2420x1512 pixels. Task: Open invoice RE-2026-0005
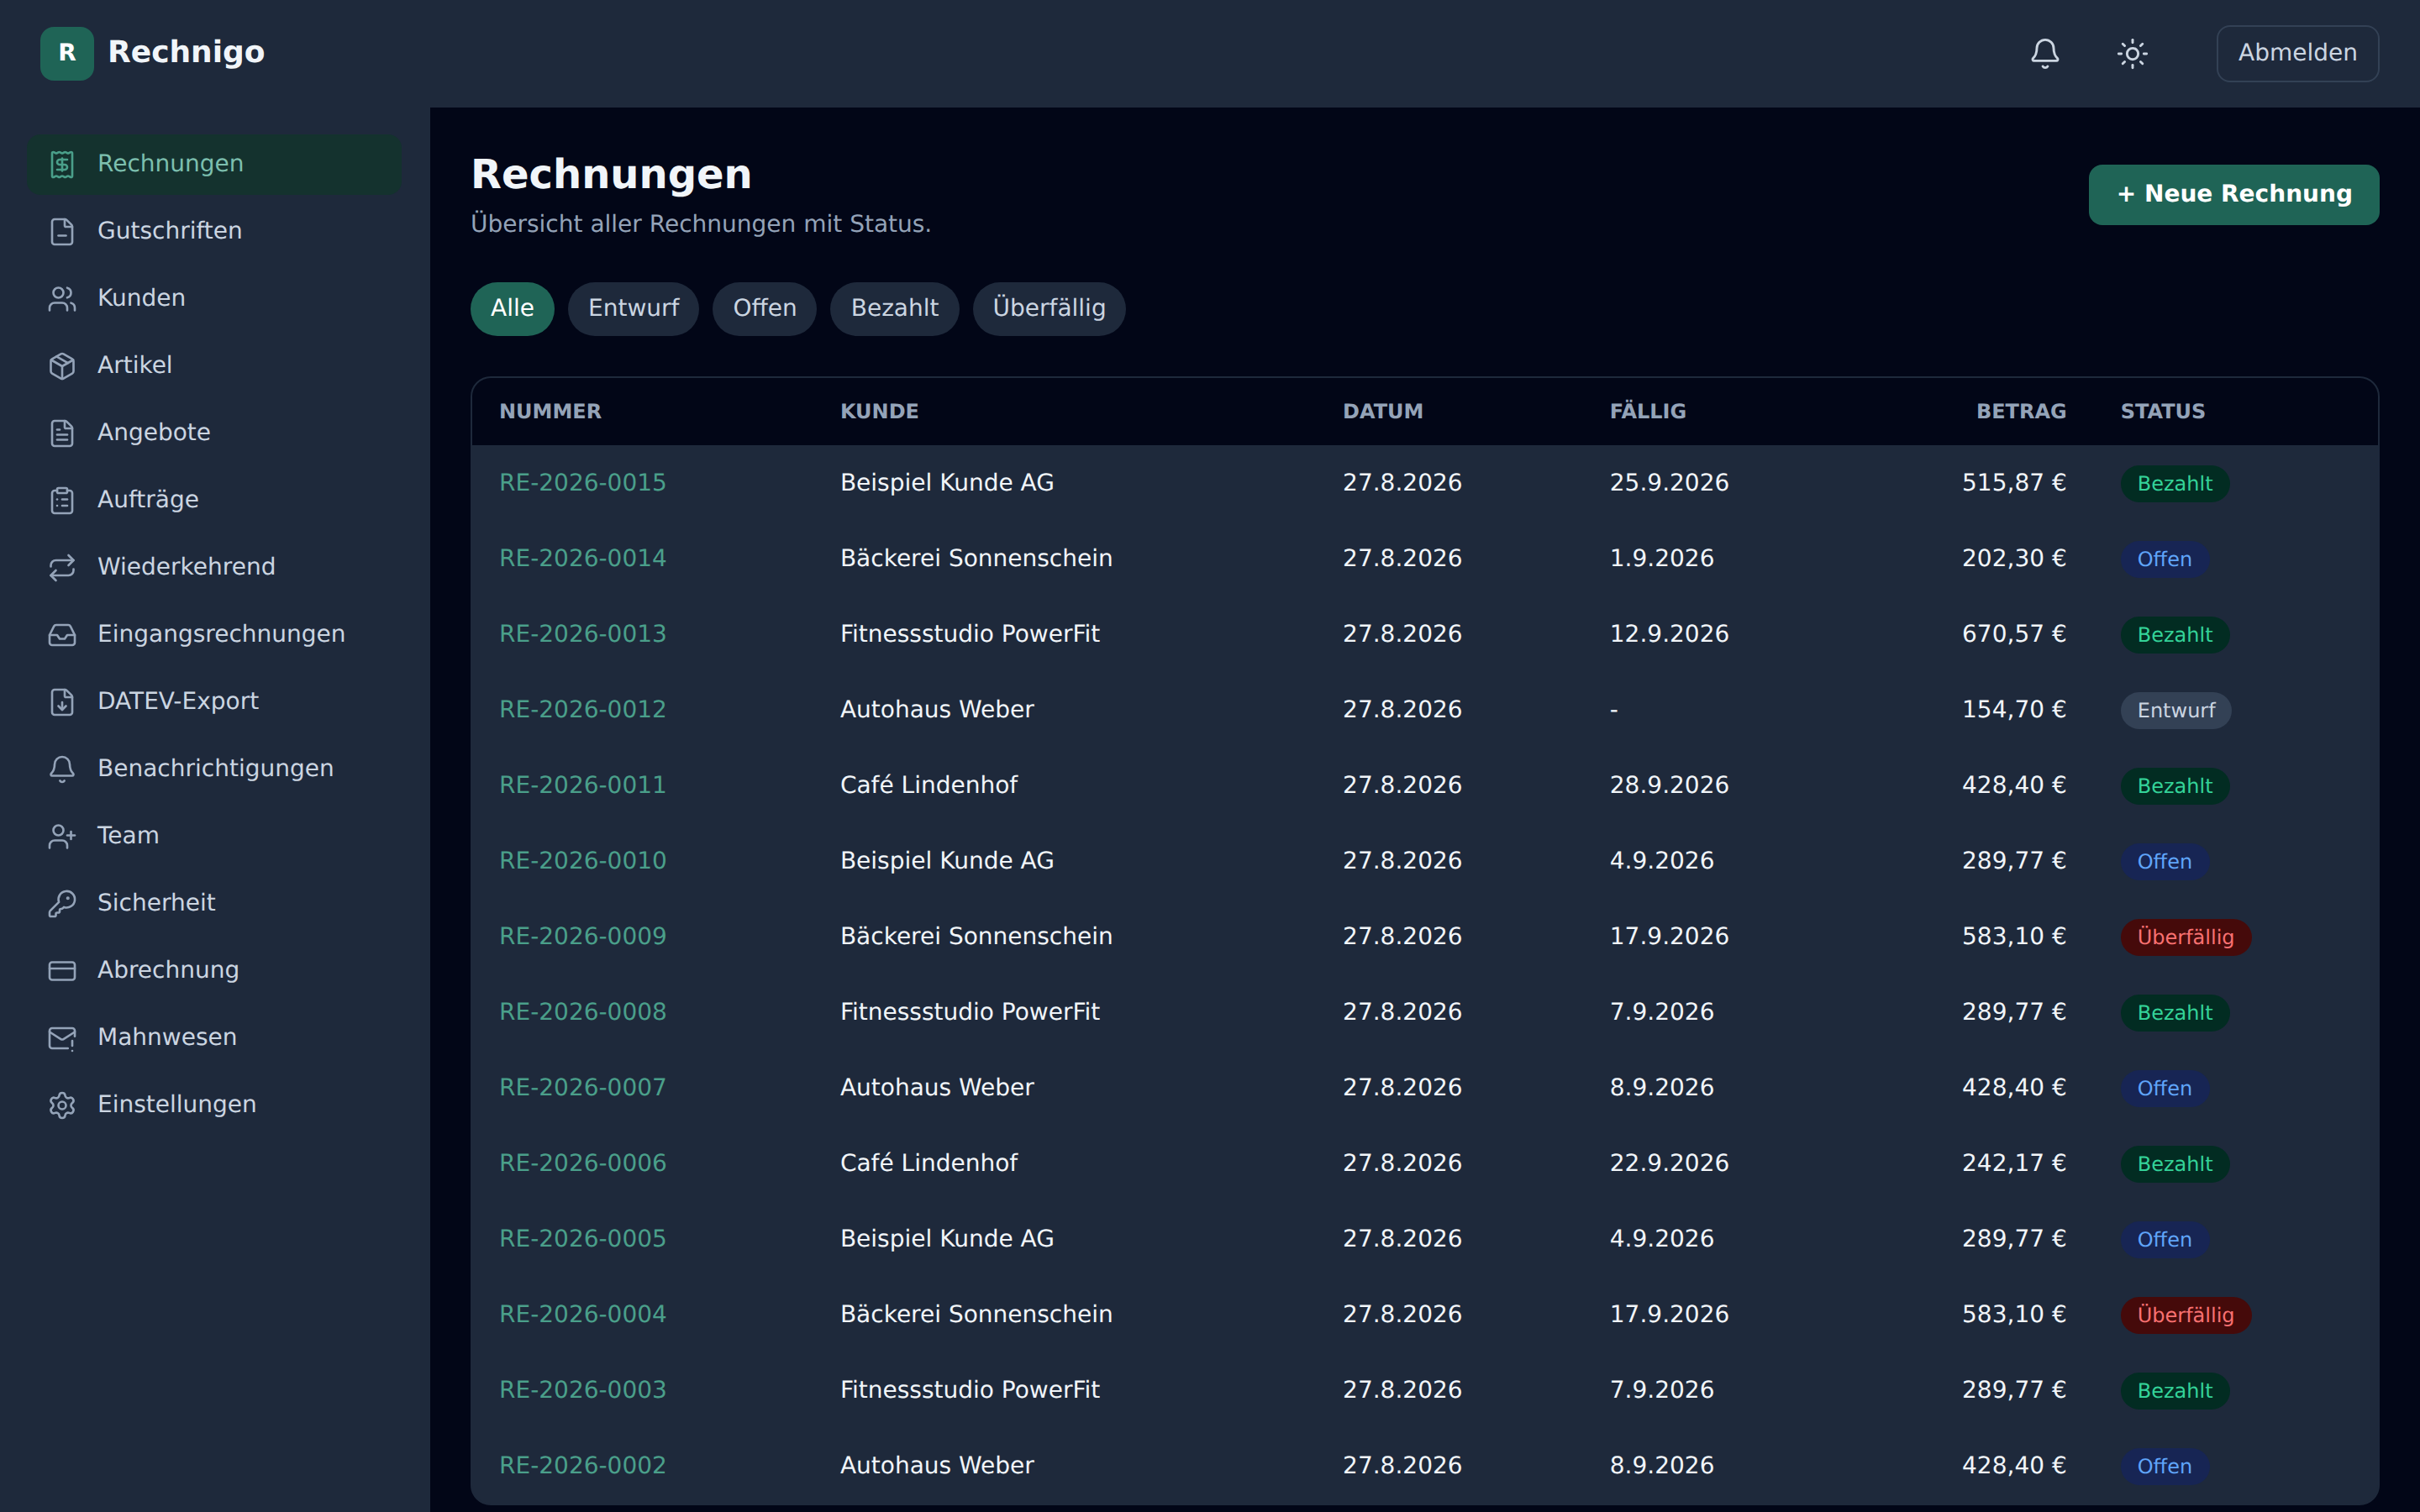click(582, 1239)
